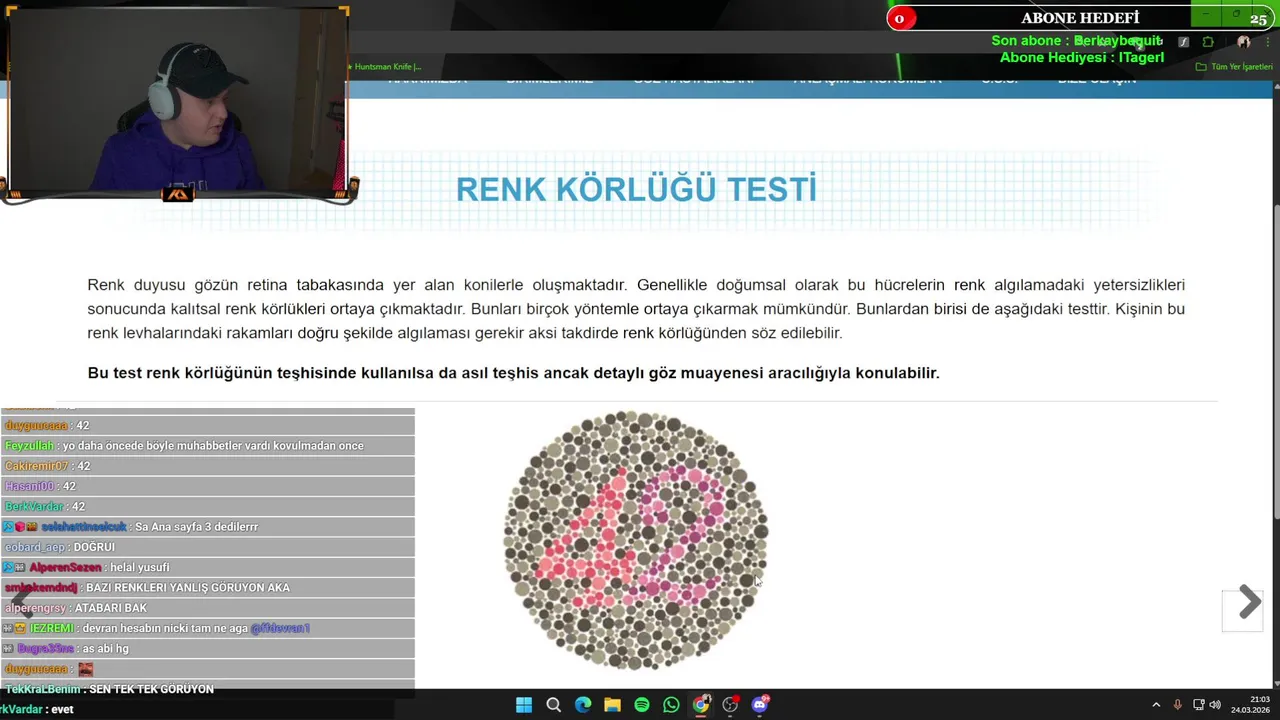Open the Windows Start menu
1280x720 pixels.
[x=524, y=705]
